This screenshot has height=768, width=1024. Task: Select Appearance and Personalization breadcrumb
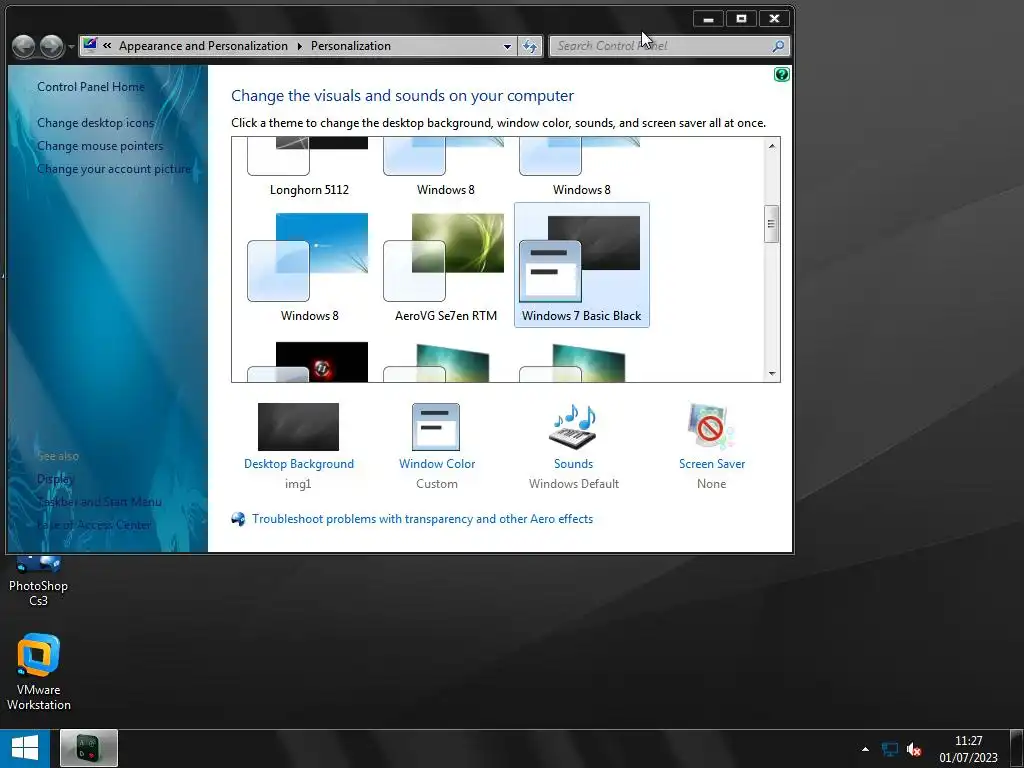coord(203,46)
